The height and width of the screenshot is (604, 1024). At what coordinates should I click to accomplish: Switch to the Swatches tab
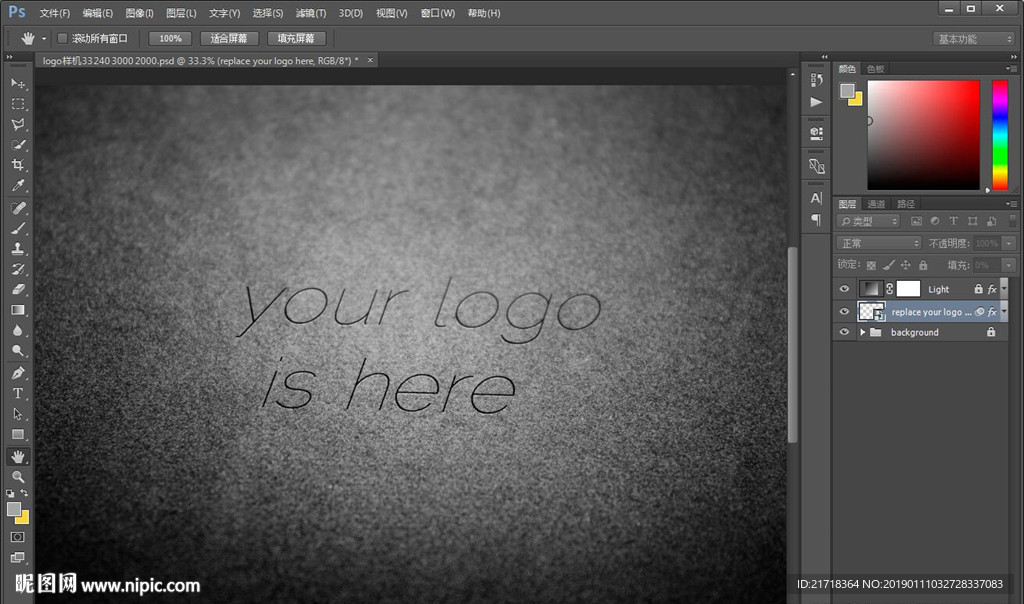pyautogui.click(x=875, y=69)
